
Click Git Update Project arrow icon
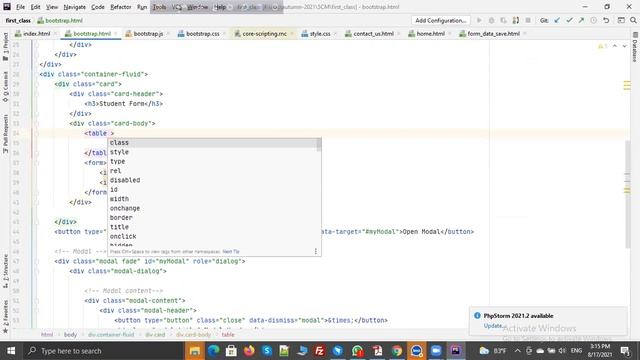click(x=557, y=20)
